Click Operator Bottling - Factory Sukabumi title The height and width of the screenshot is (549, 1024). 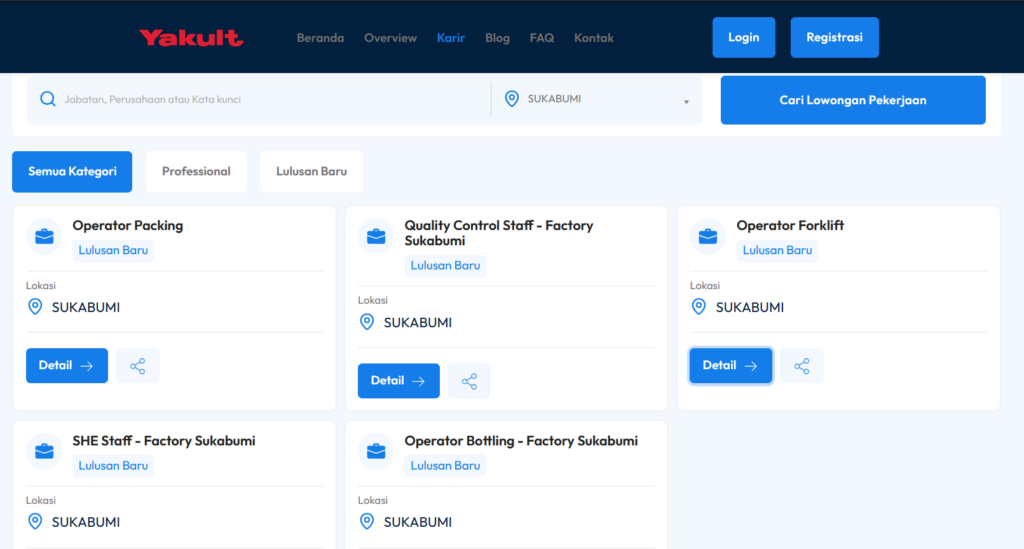521,441
